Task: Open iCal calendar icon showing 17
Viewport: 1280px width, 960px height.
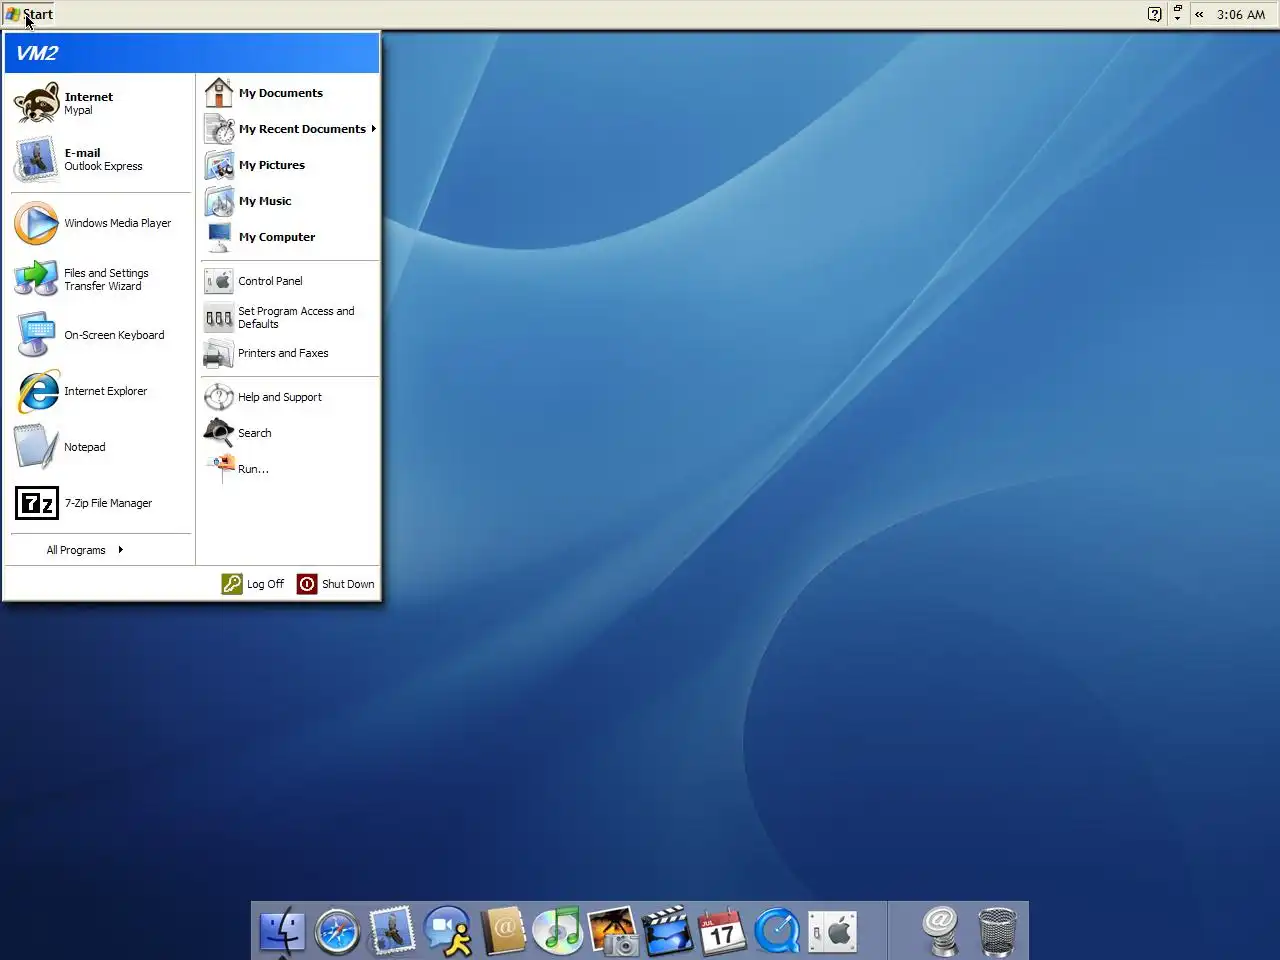Action: [x=722, y=931]
